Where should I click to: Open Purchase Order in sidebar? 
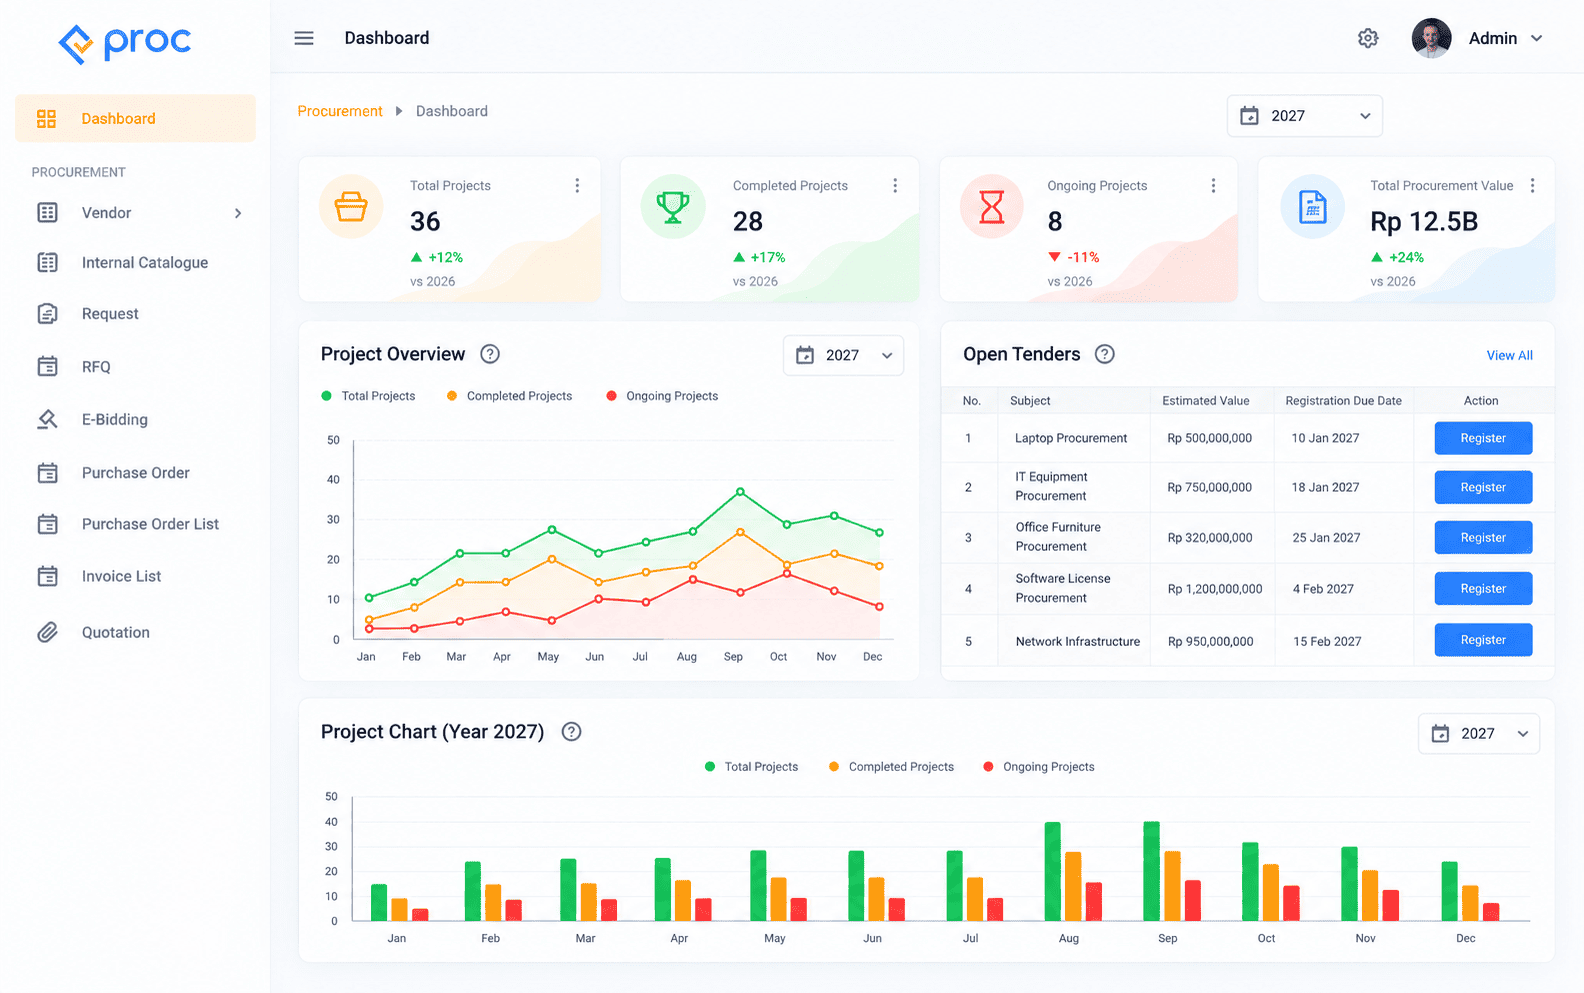point(135,473)
